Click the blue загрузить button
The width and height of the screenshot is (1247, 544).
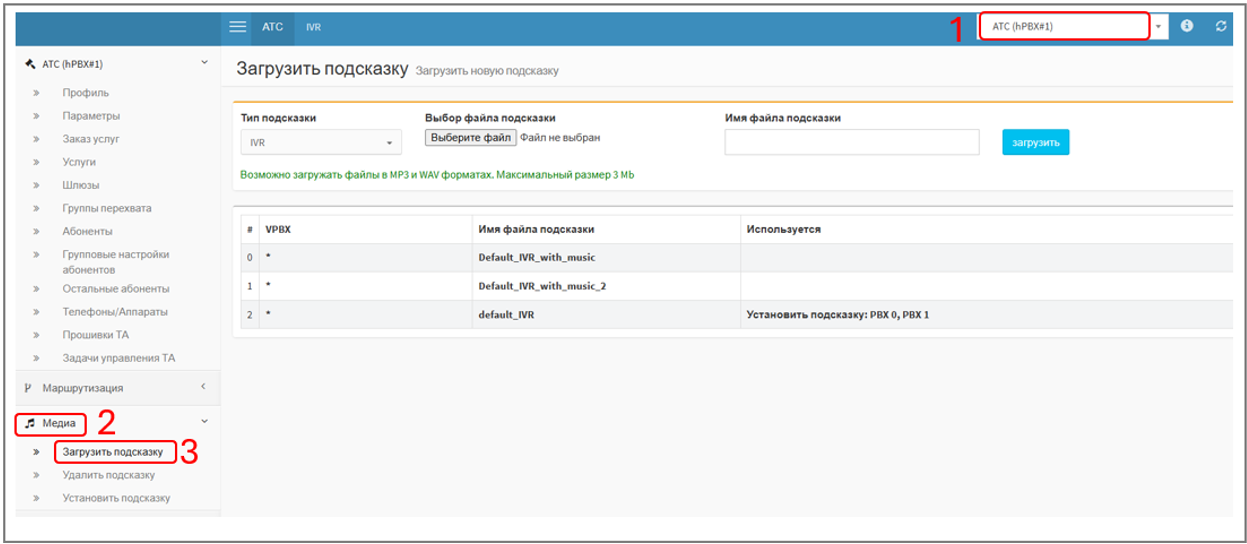1035,143
